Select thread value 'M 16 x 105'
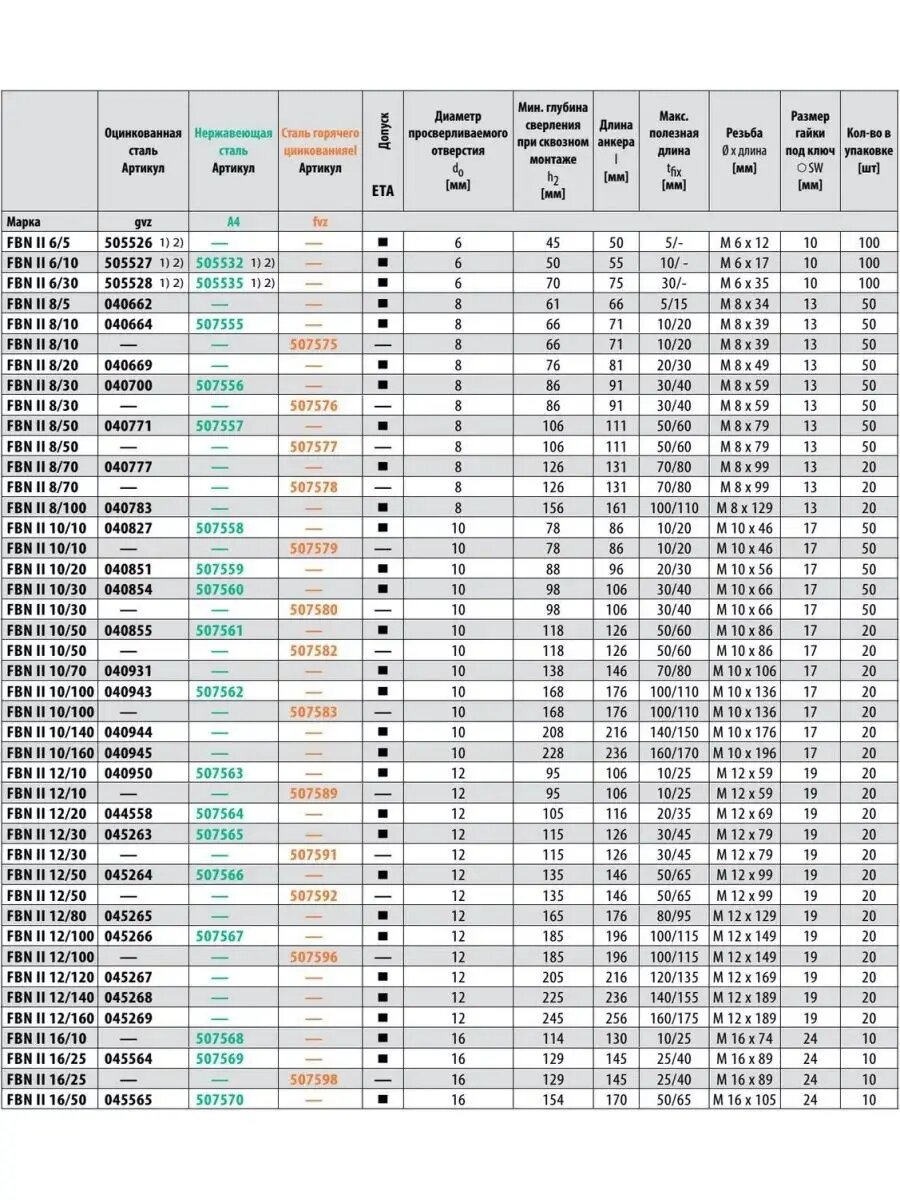 744,1099
